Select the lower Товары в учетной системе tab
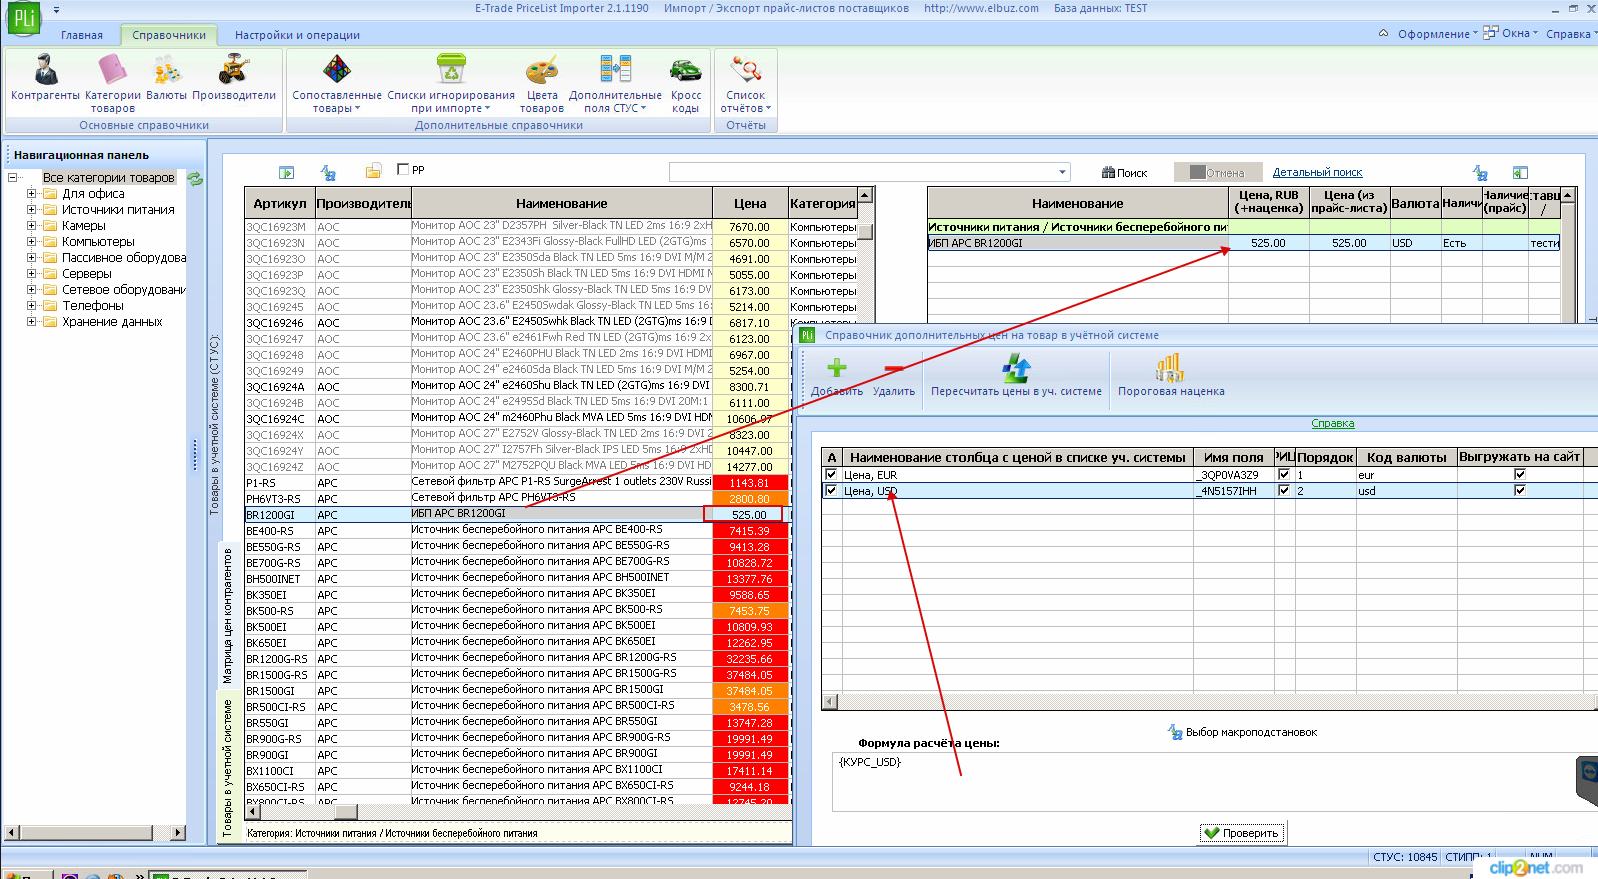This screenshot has height=879, width=1598. (x=227, y=767)
